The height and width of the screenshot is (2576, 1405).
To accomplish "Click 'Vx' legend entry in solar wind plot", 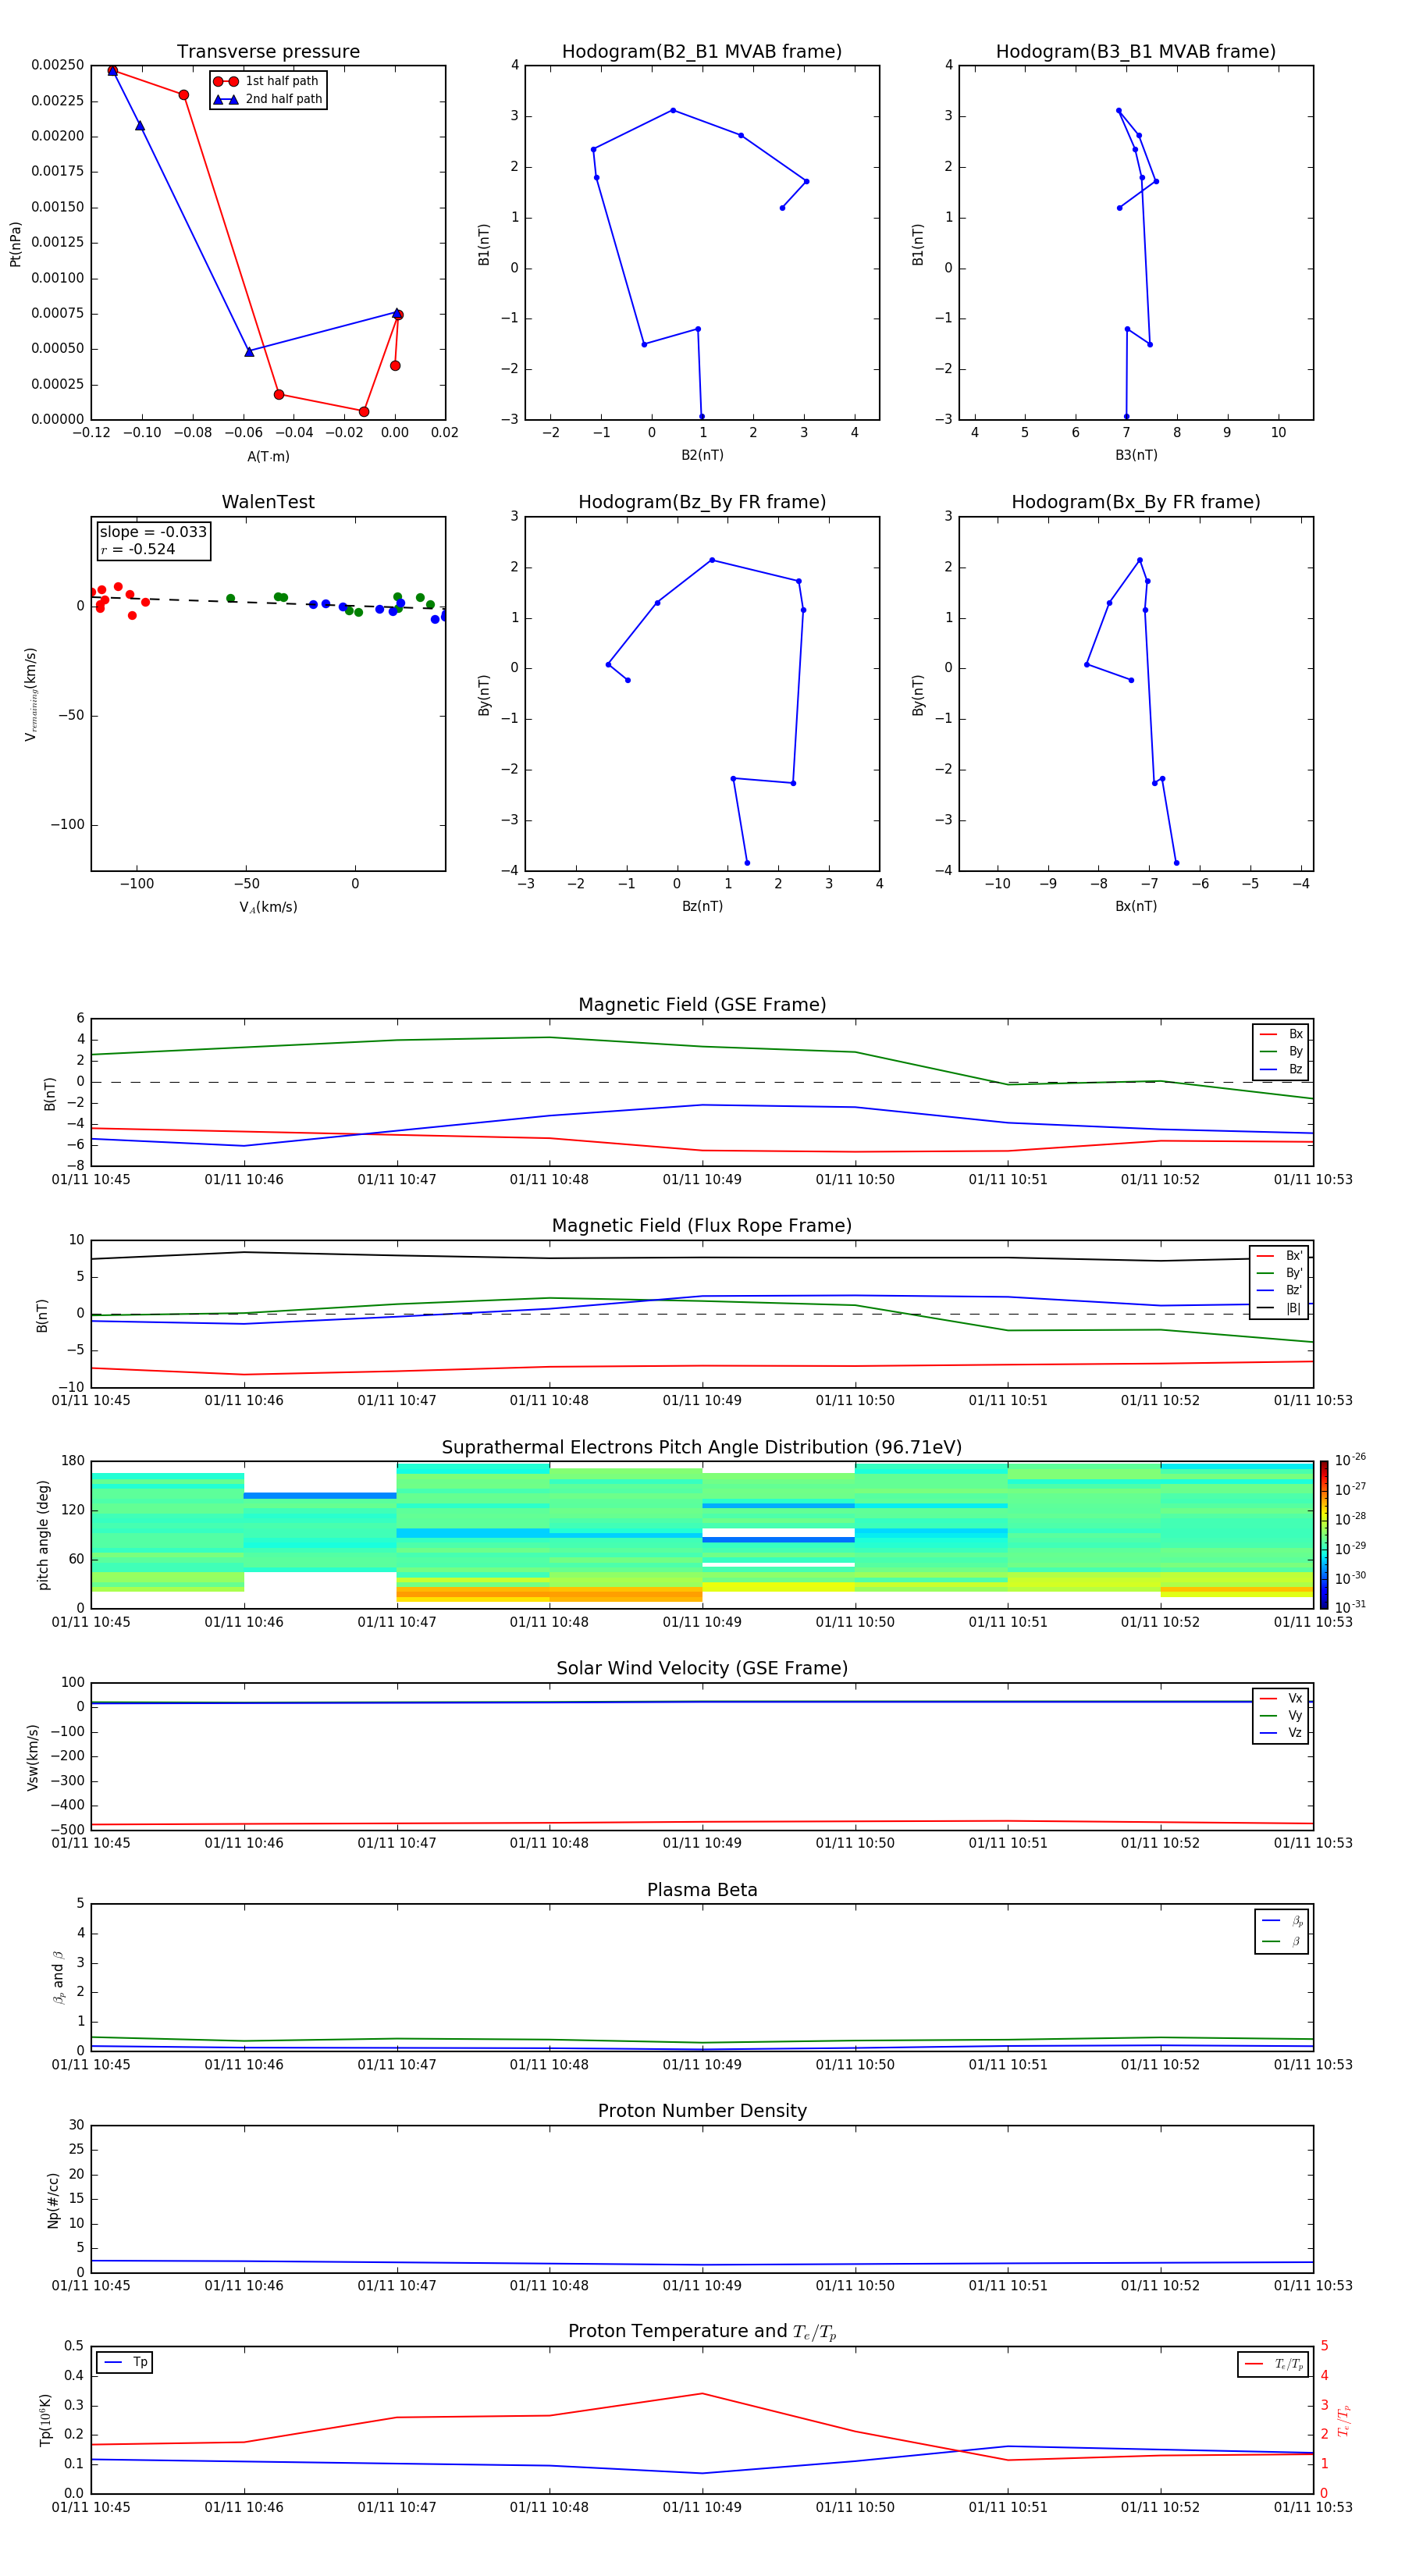I will click(x=1281, y=1698).
